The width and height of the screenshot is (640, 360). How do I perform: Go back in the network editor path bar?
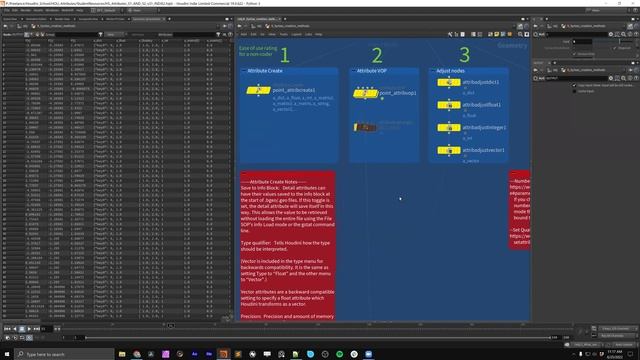(240, 26)
